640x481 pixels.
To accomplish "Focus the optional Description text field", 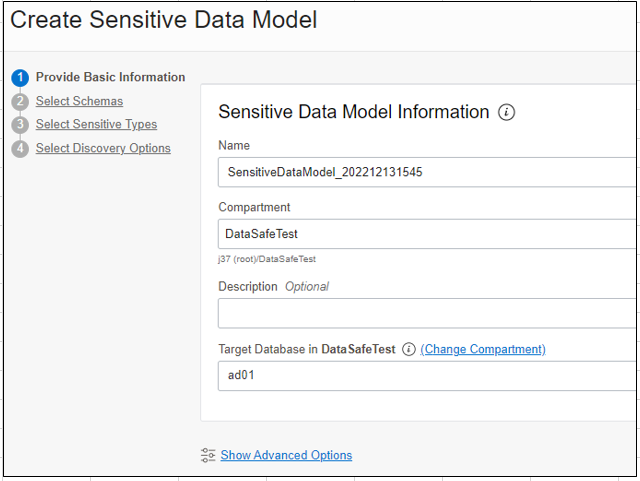I will click(427, 313).
